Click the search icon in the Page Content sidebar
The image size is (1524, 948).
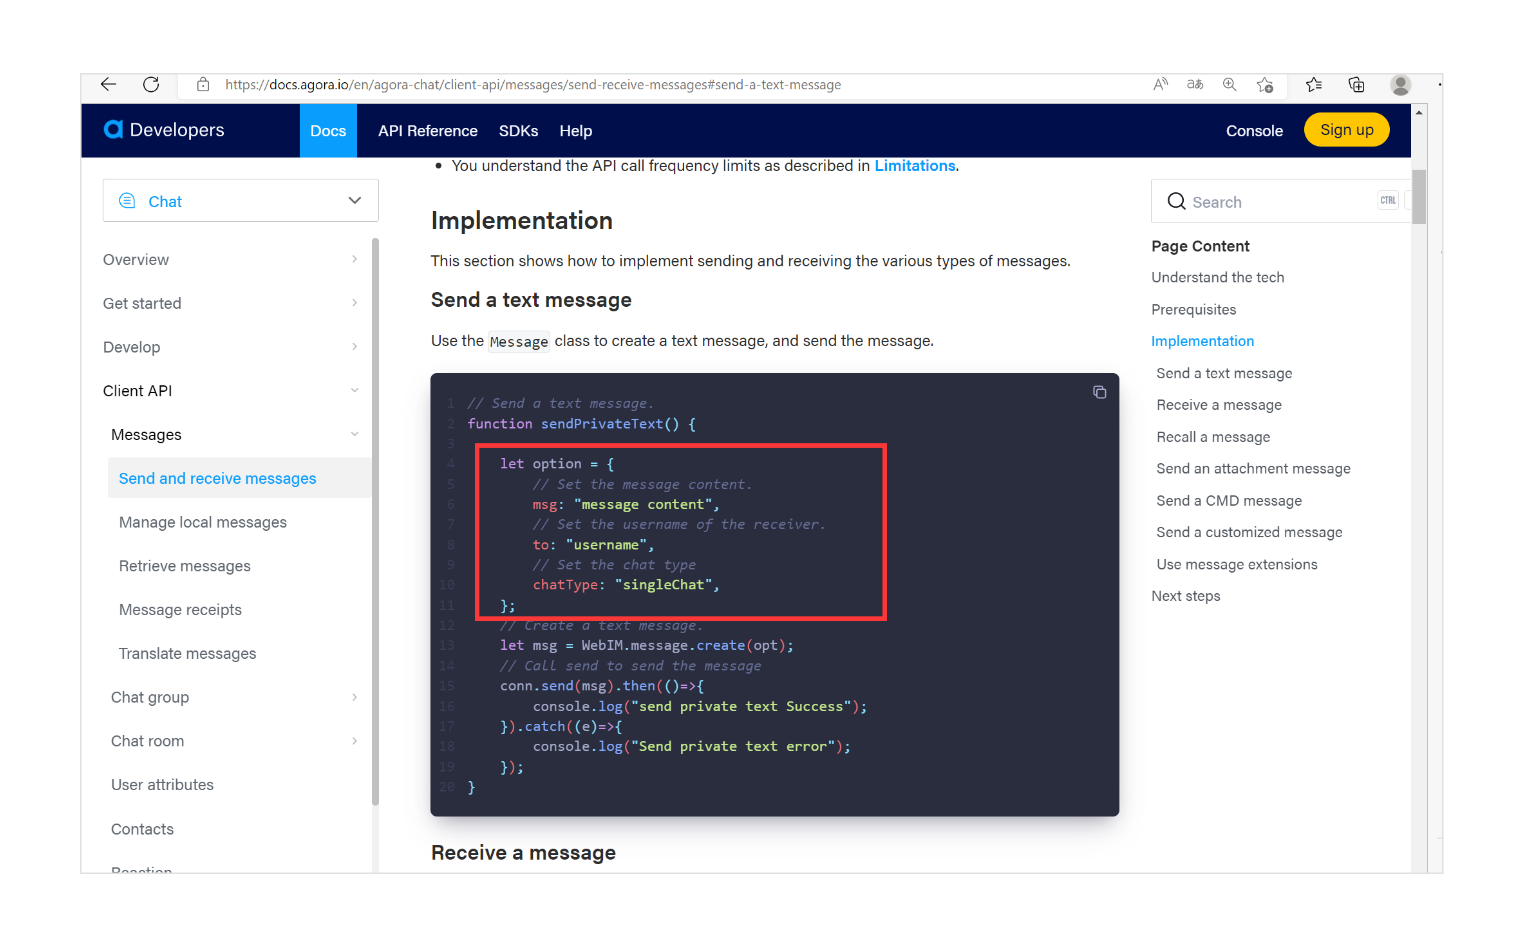(1176, 201)
